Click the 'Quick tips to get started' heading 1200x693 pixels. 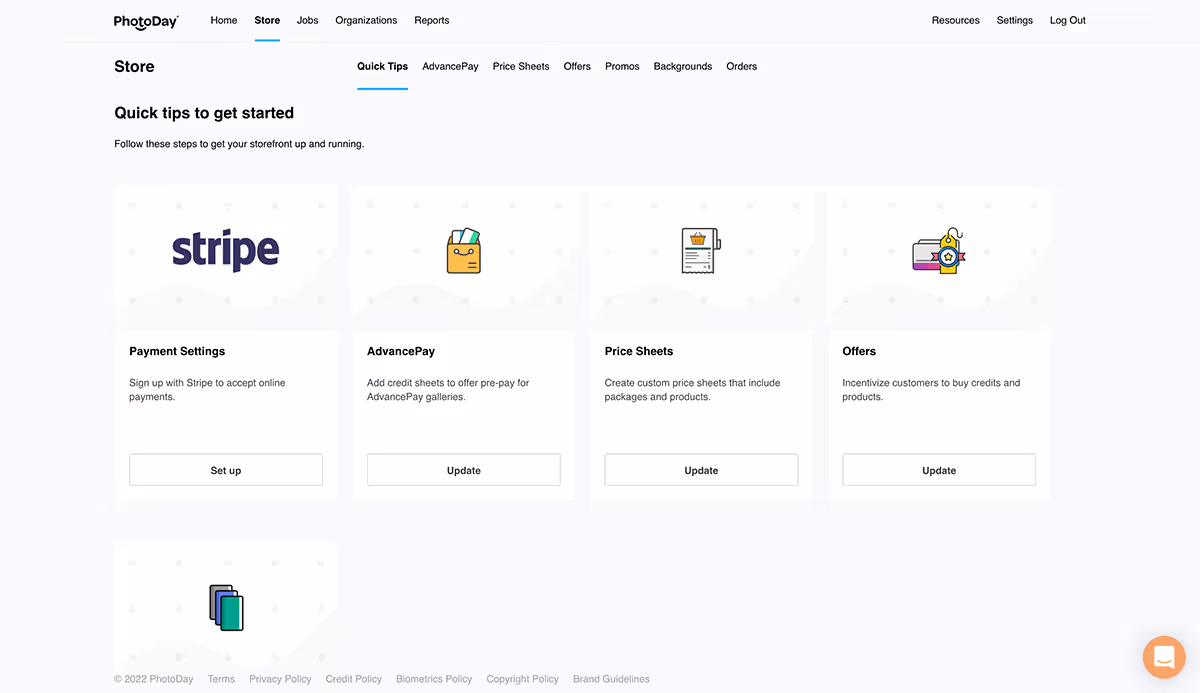(204, 113)
